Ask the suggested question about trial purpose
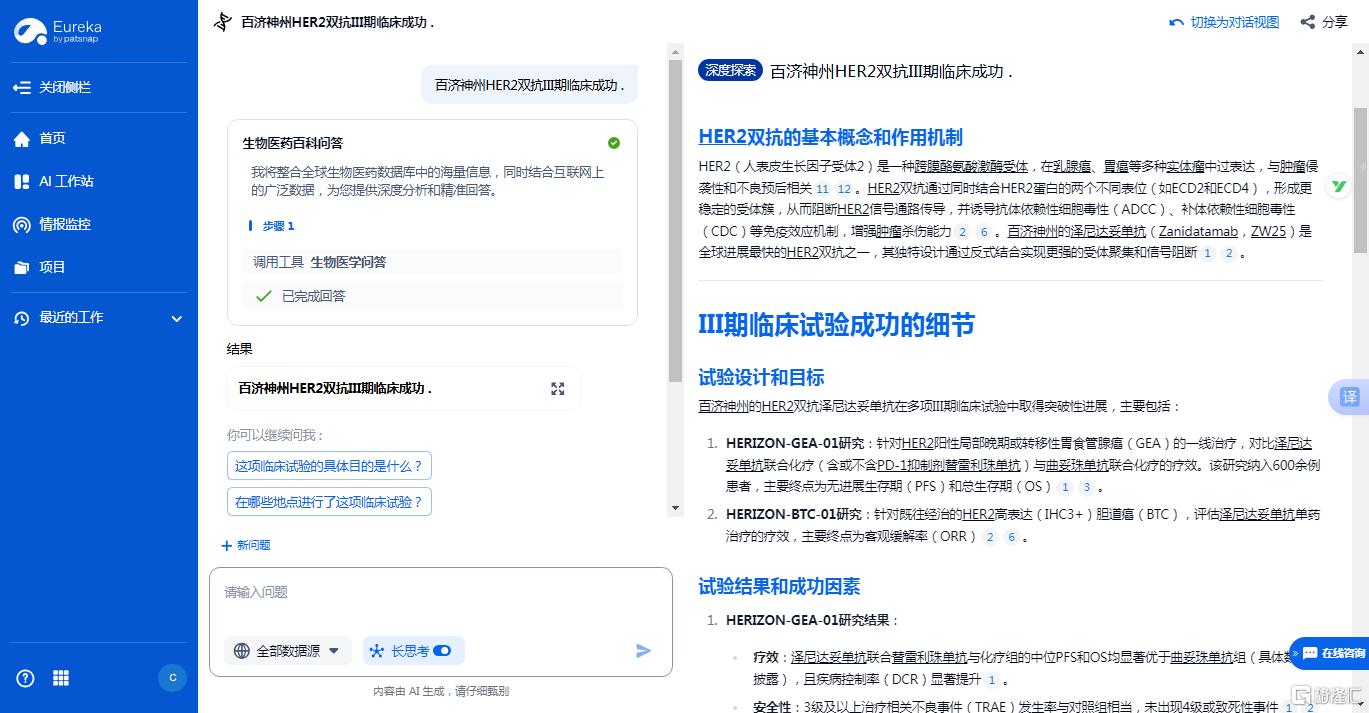Image resolution: width=1369 pixels, height=713 pixels. pos(329,465)
